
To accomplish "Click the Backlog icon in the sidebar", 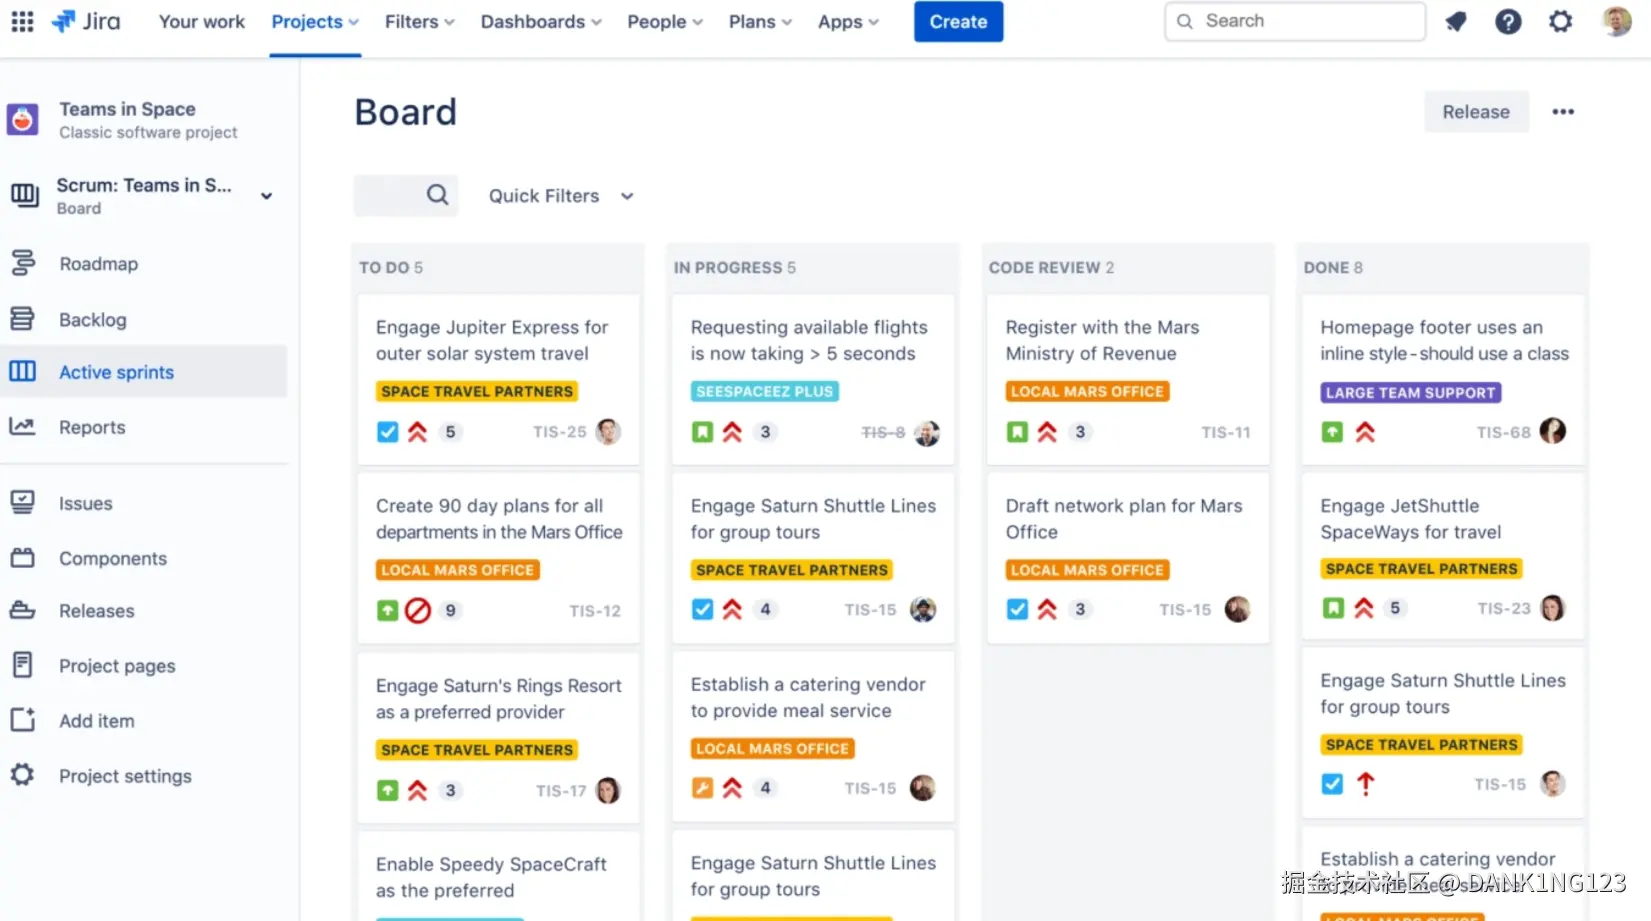I will (x=24, y=319).
